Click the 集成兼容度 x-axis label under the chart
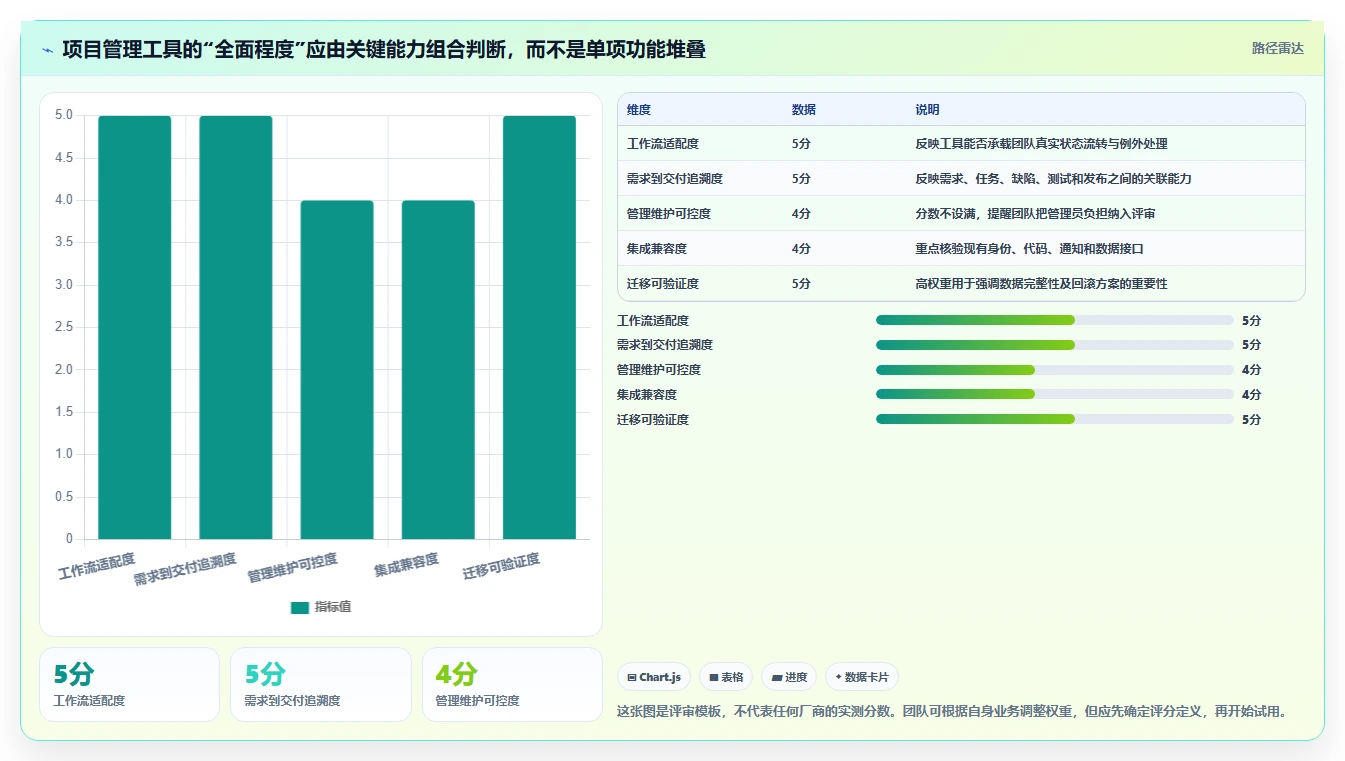1345x761 pixels. [x=406, y=564]
